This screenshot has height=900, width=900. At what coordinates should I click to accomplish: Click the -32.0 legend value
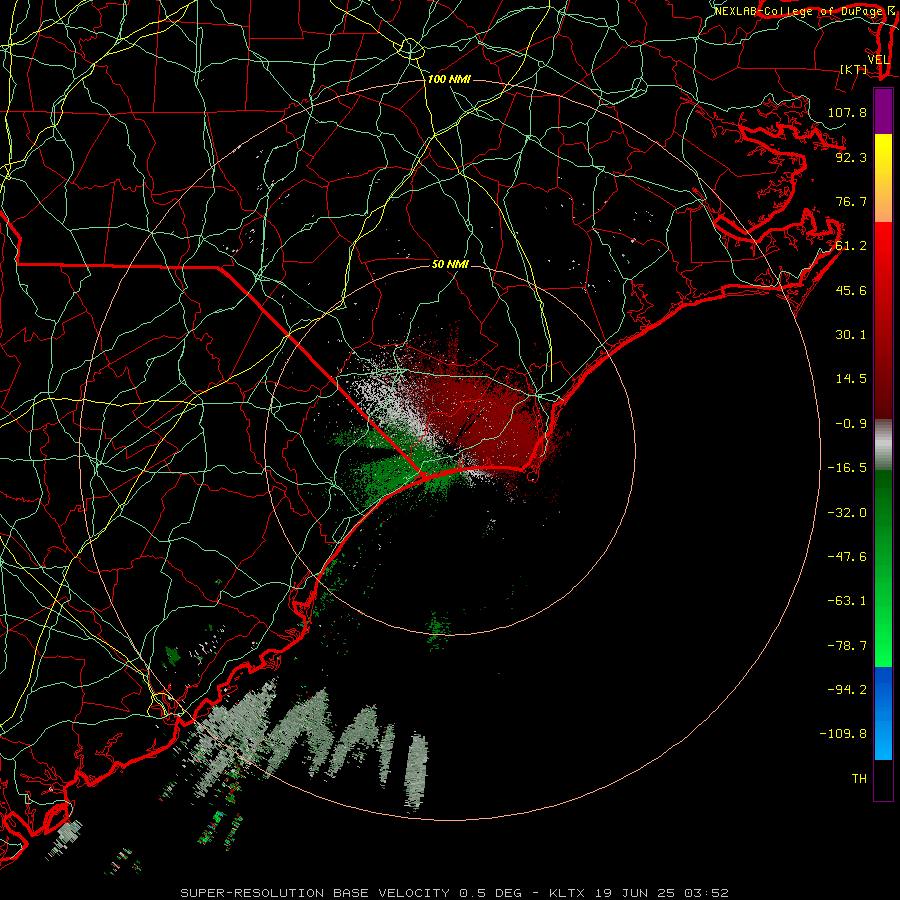pyautogui.click(x=847, y=513)
